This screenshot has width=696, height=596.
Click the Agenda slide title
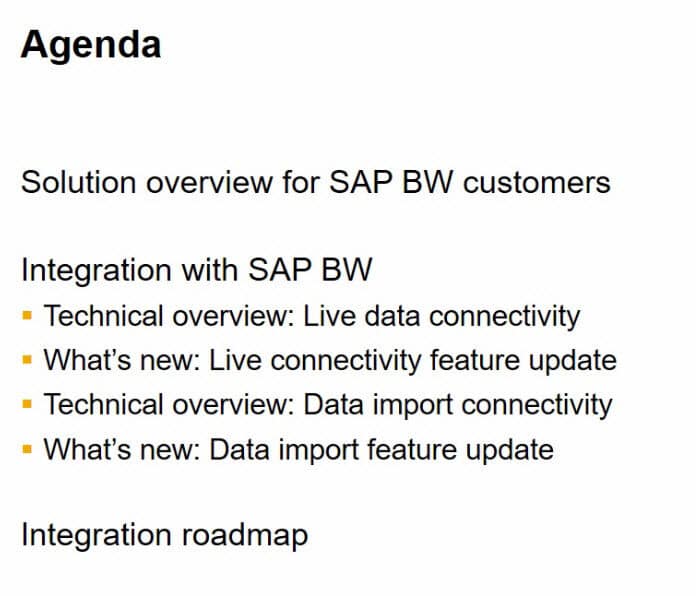tap(91, 45)
